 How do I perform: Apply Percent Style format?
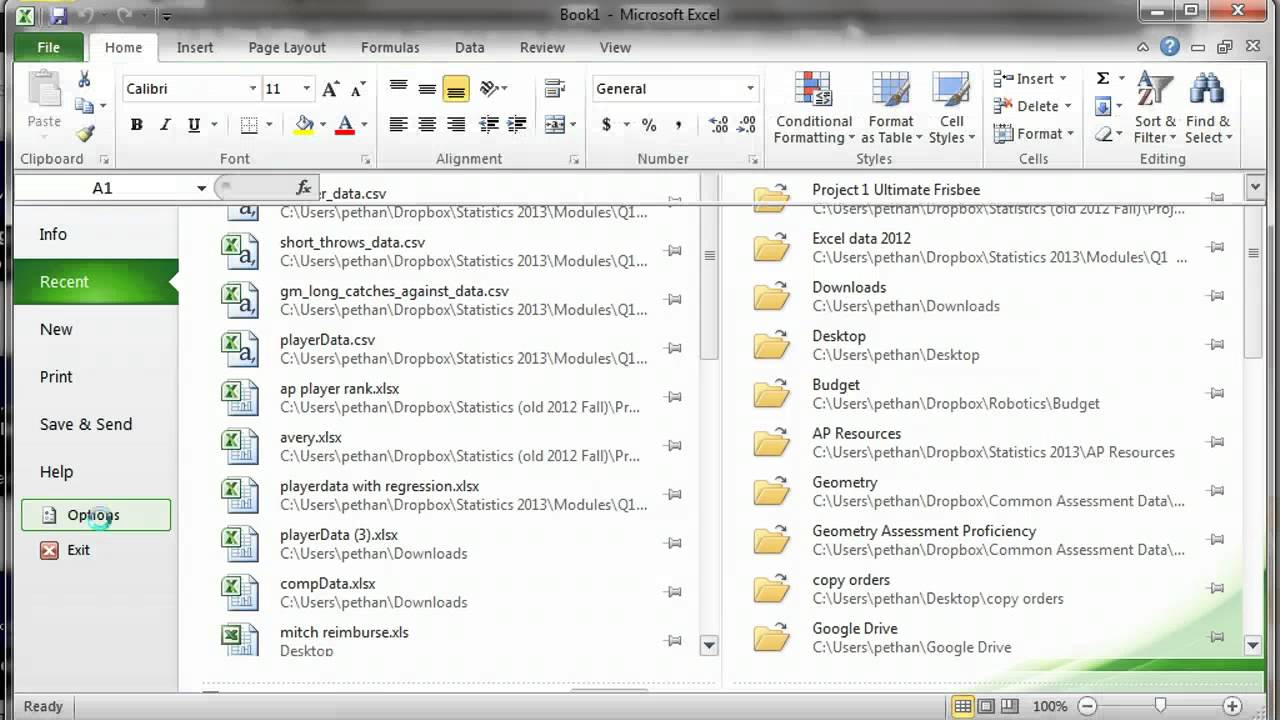point(649,125)
